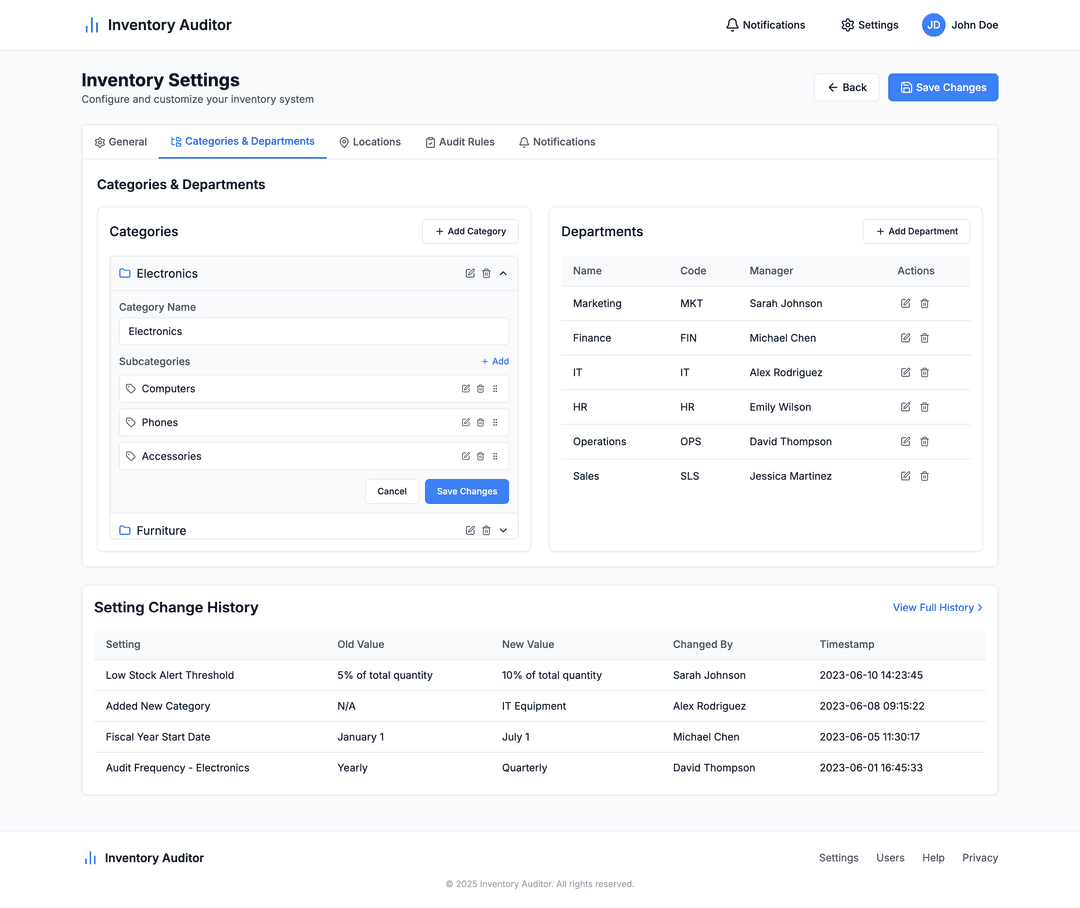Click inside the Category Name text field

tap(313, 331)
